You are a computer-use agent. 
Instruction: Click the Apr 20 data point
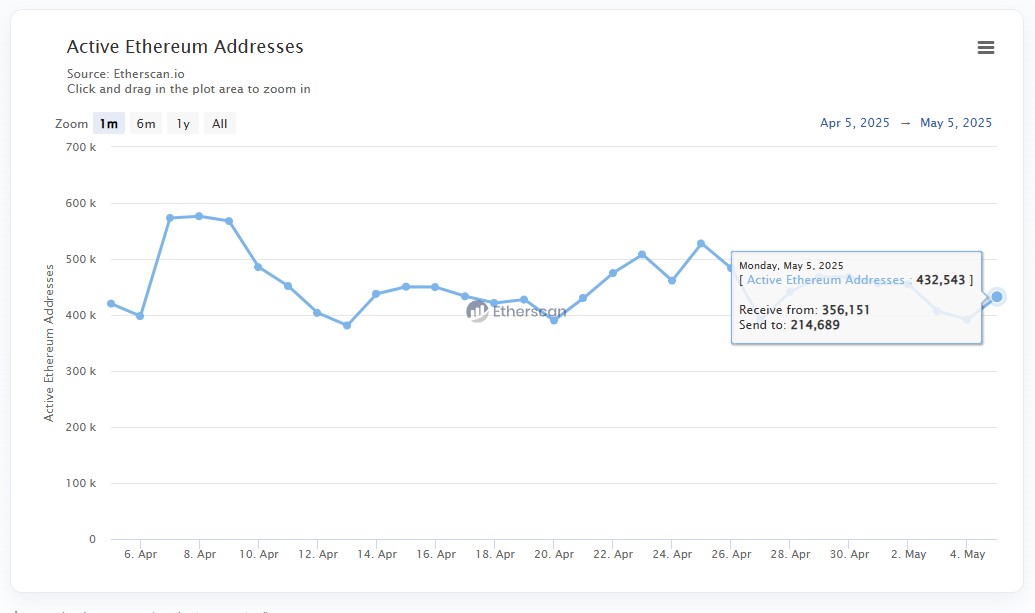point(554,320)
